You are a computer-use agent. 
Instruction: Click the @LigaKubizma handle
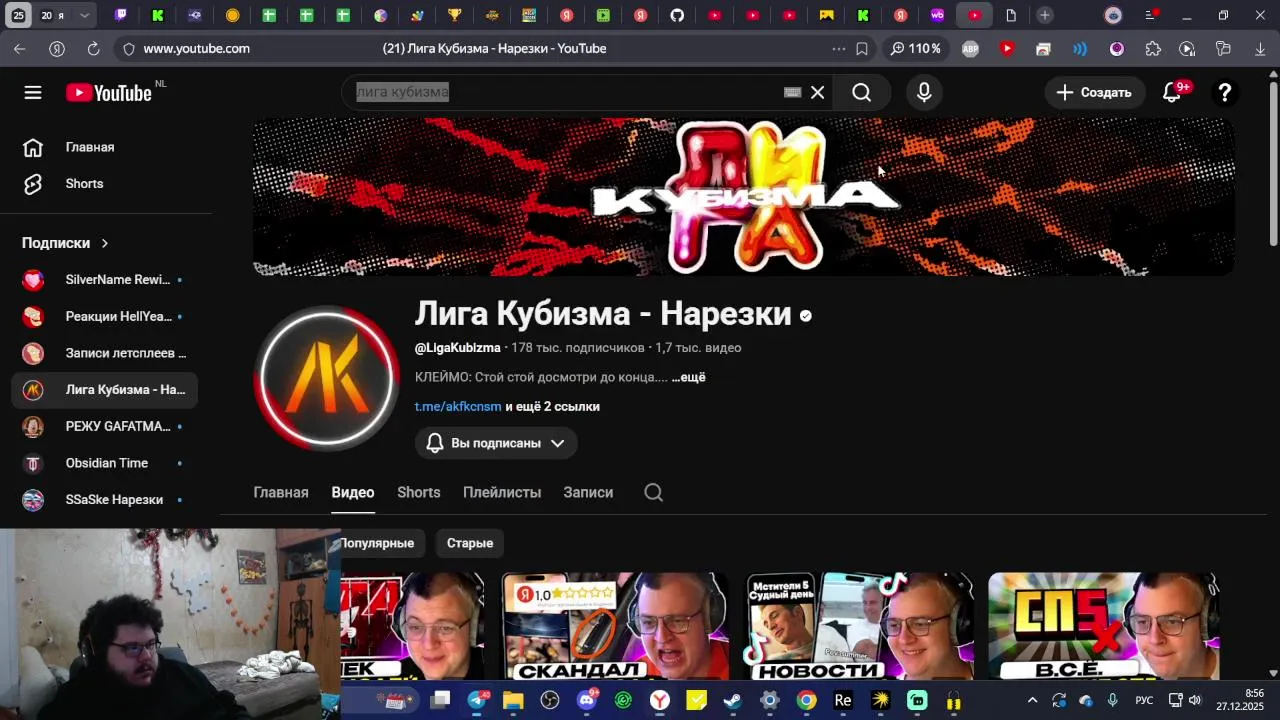(458, 348)
